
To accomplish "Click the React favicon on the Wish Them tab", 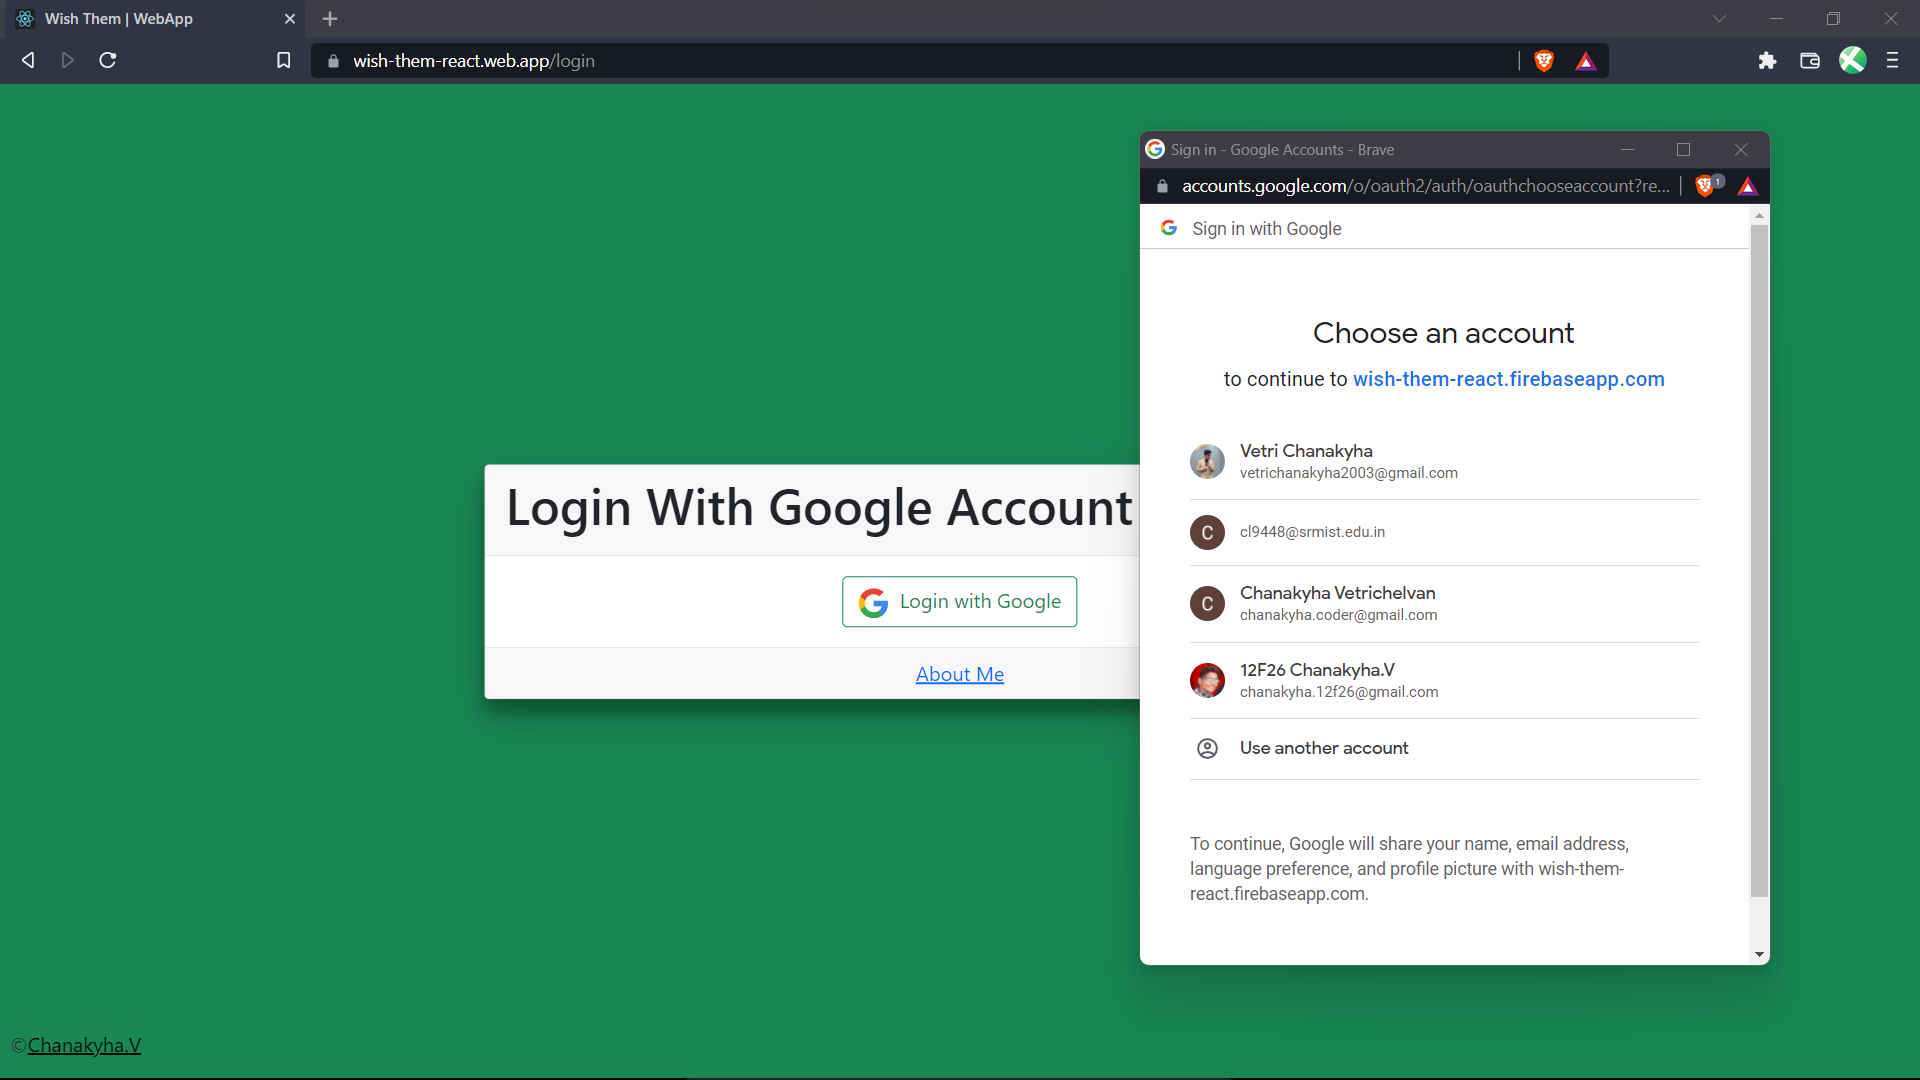I will tap(25, 19).
